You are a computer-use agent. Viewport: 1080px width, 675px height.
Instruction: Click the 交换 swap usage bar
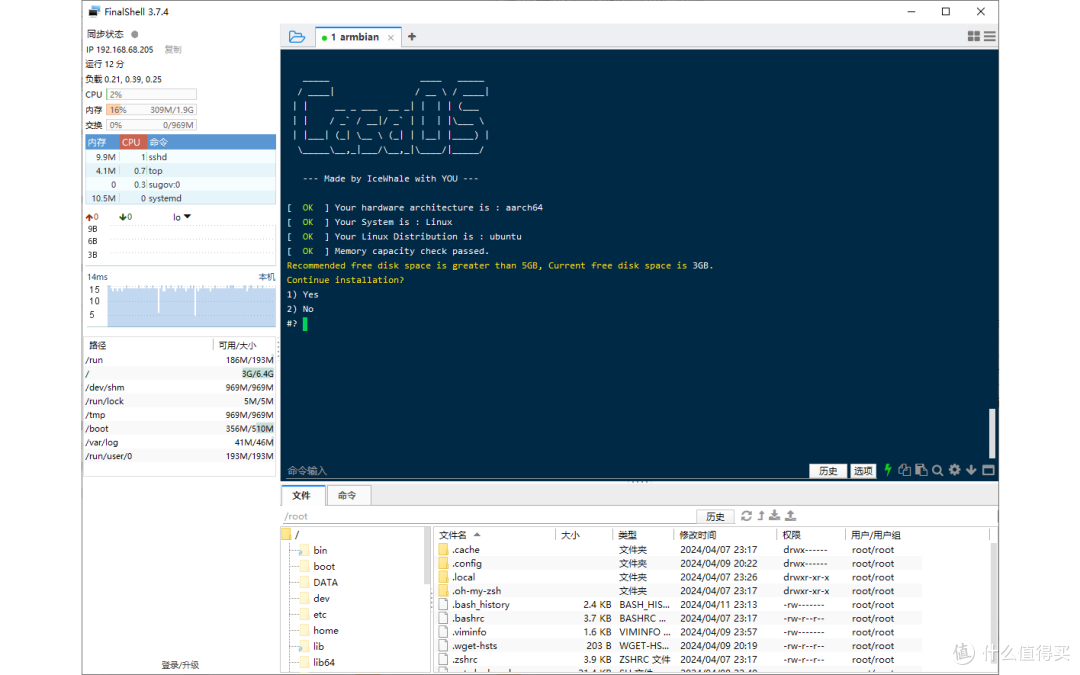click(152, 125)
